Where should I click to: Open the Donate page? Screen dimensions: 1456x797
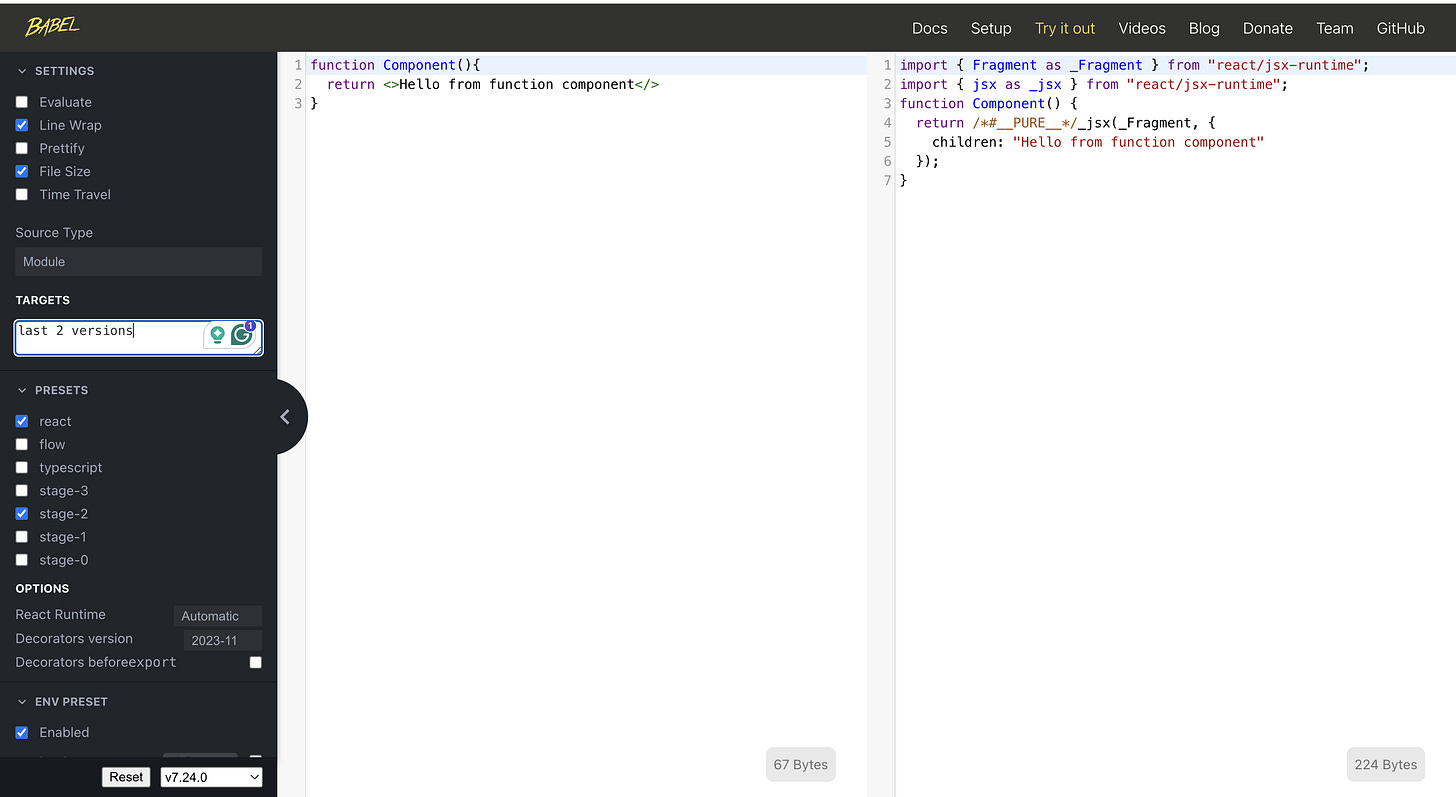coord(1268,28)
